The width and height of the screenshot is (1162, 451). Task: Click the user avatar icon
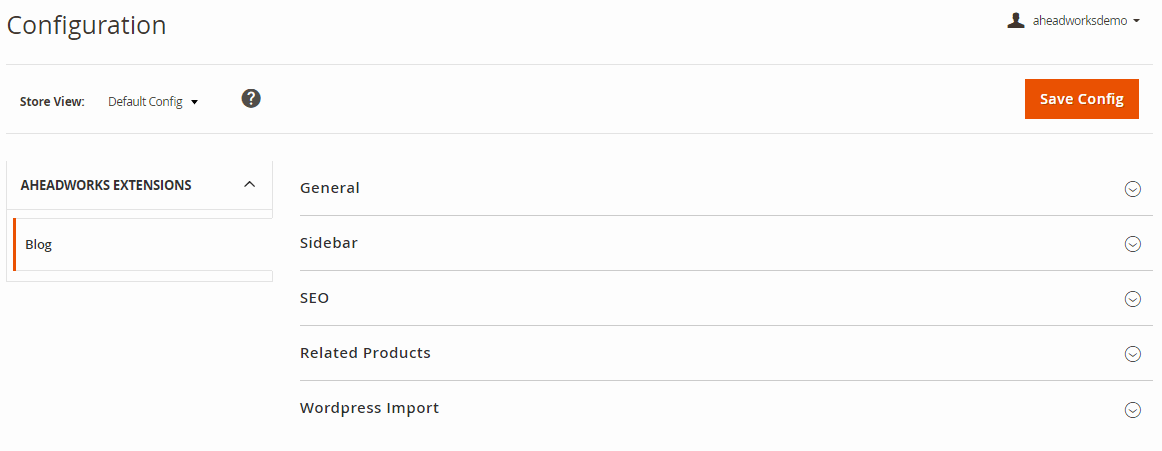click(1015, 21)
